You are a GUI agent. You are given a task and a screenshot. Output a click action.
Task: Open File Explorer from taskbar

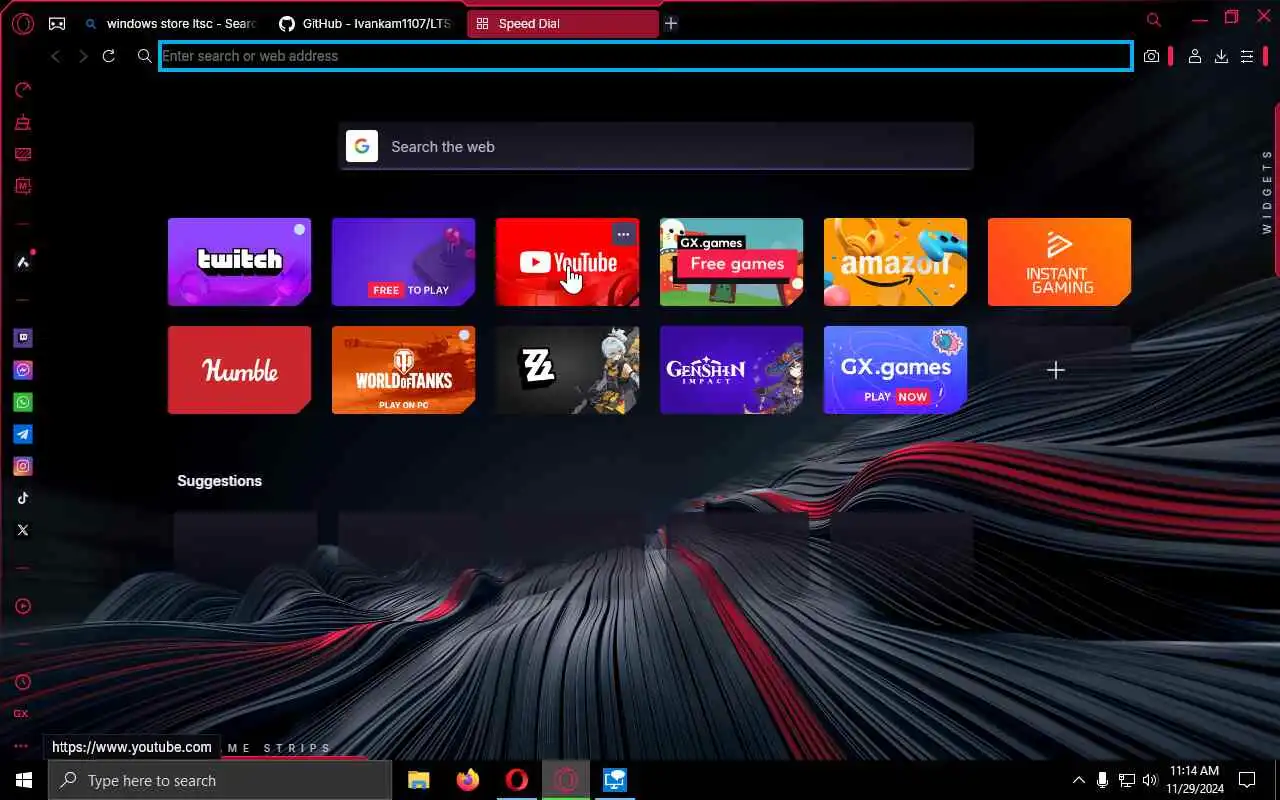point(419,780)
